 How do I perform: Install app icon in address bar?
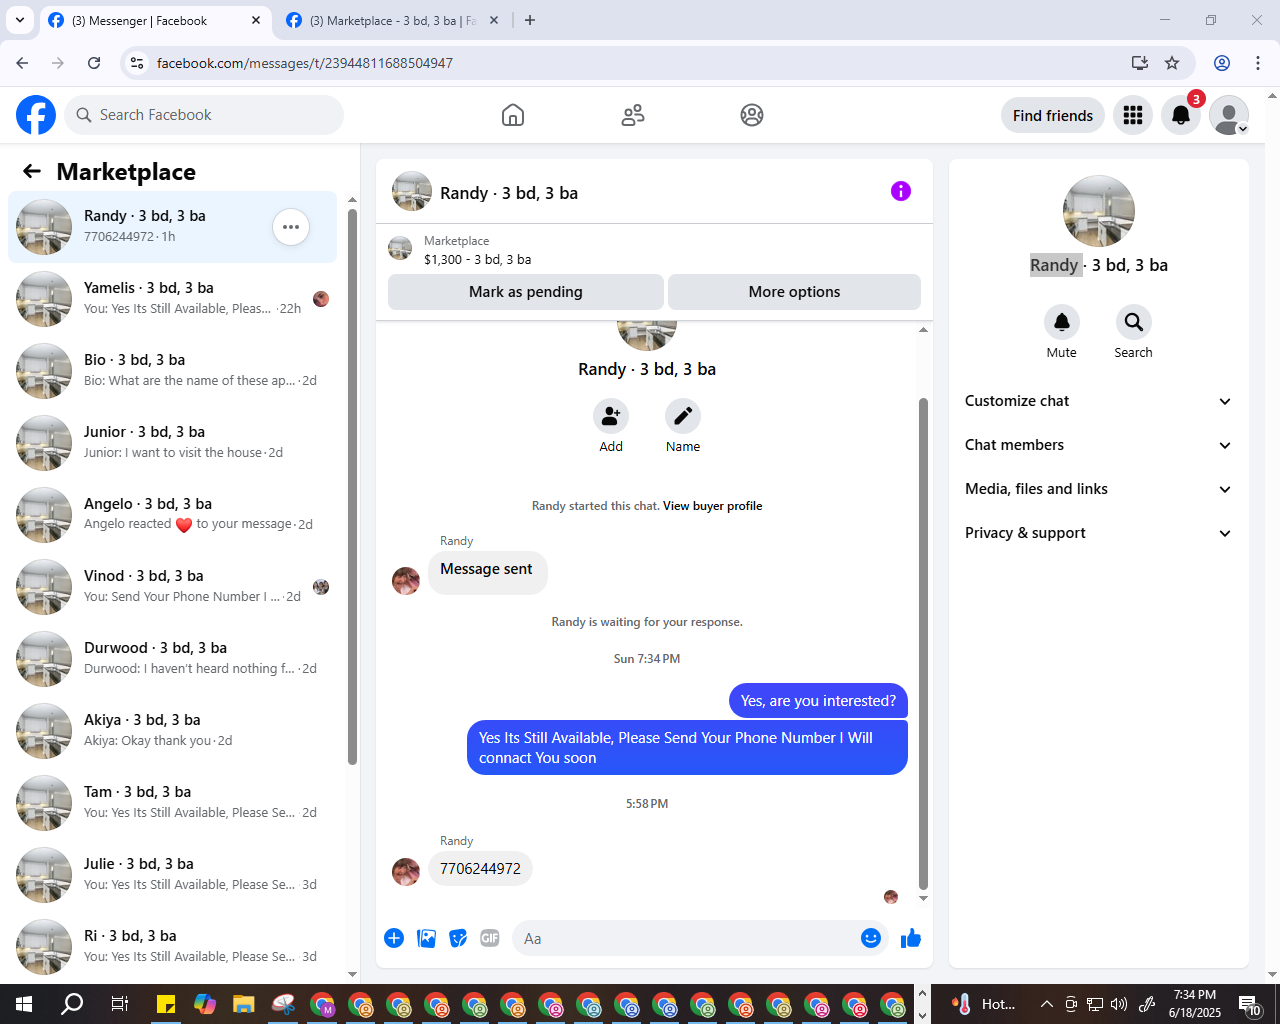coord(1140,63)
